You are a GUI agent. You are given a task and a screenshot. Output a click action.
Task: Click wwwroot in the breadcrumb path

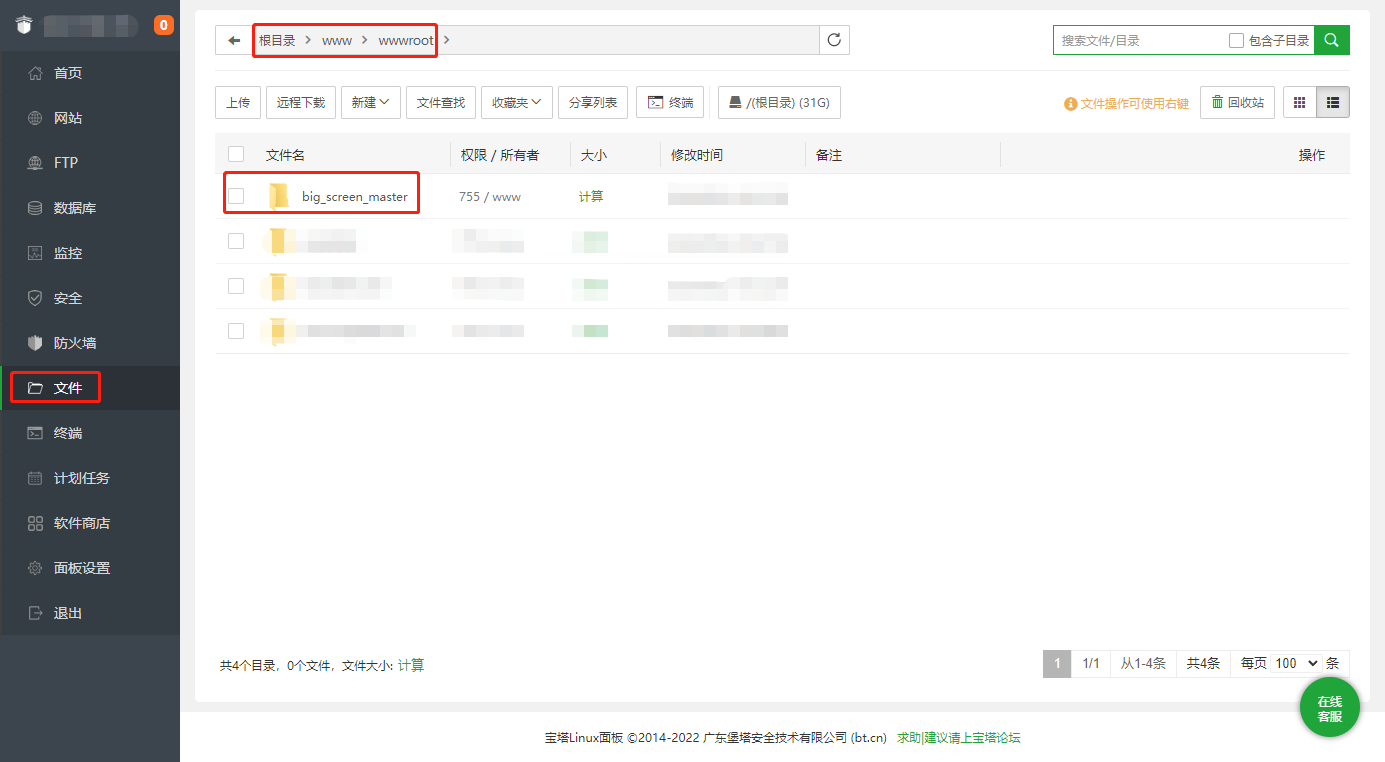pyautogui.click(x=406, y=40)
